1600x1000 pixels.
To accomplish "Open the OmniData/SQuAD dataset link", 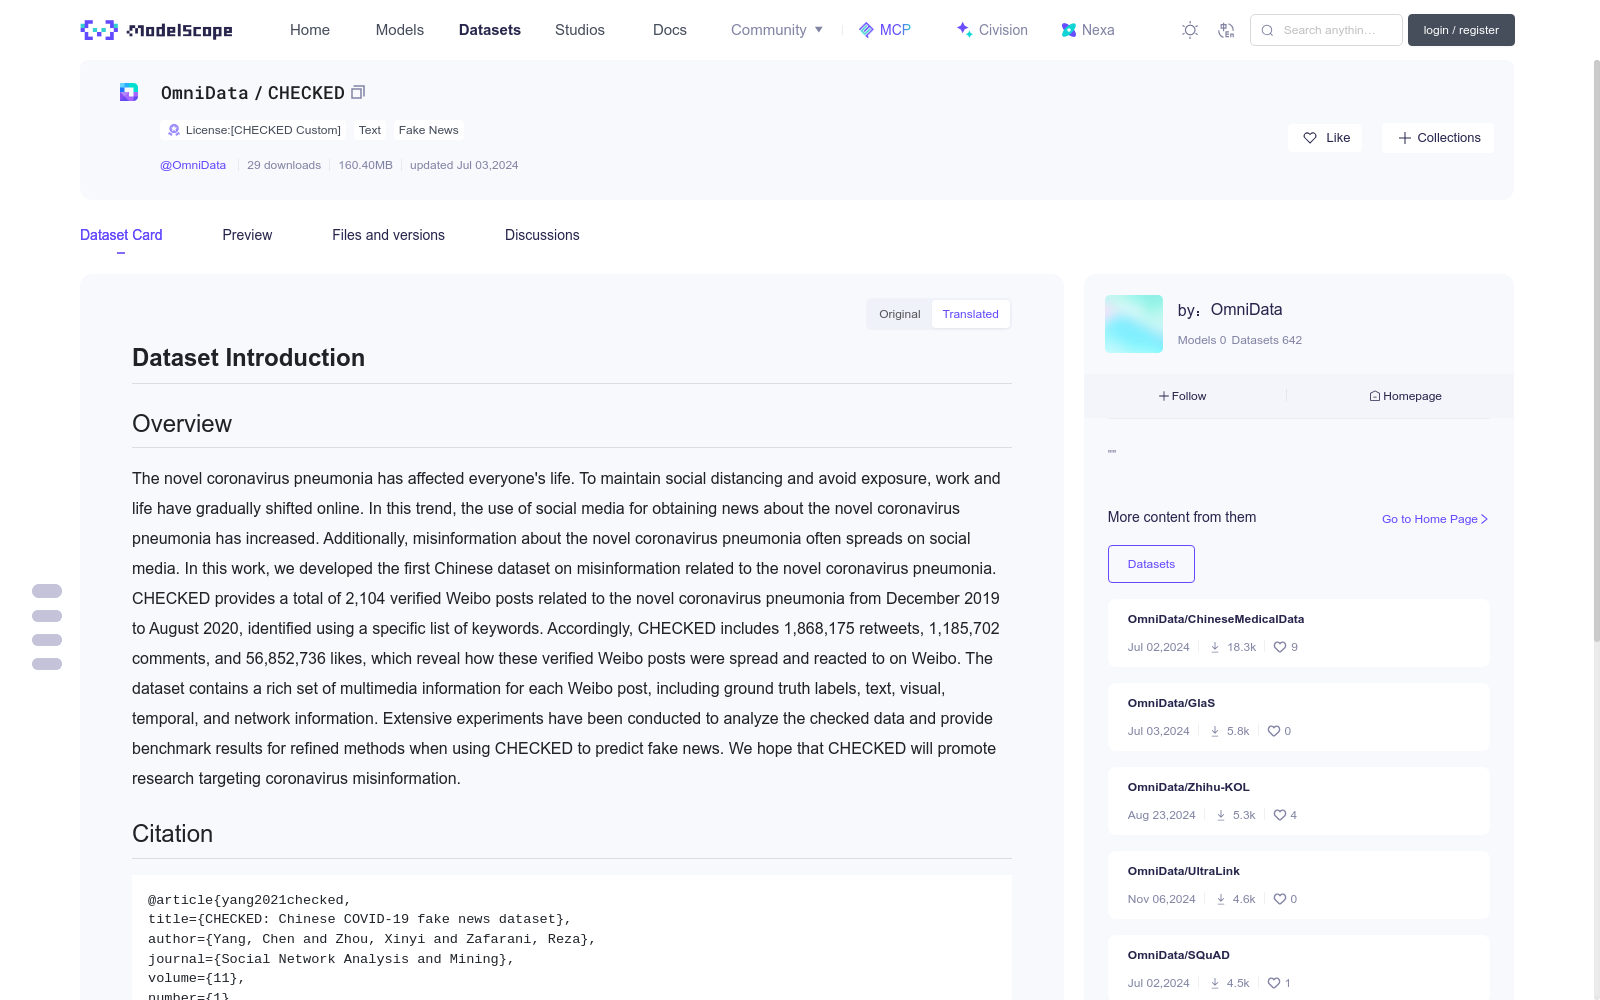I will pyautogui.click(x=1179, y=955).
